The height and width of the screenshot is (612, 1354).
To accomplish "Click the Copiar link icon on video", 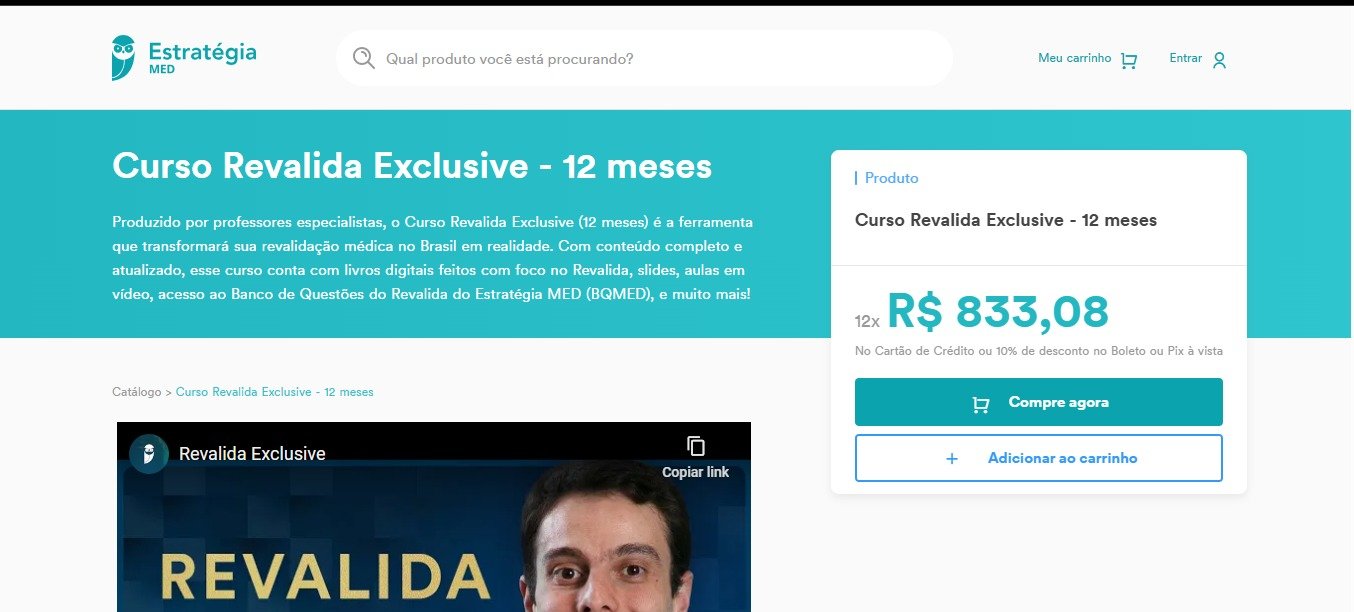I will point(696,446).
